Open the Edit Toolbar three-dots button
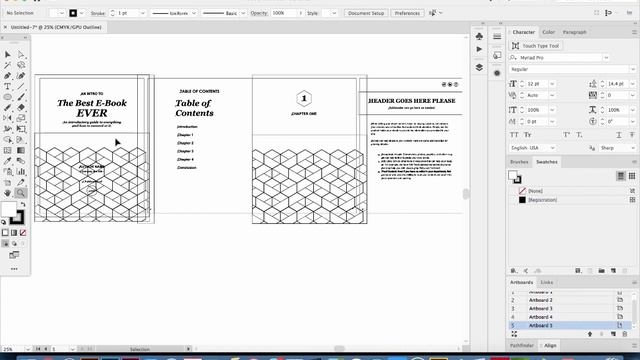Viewport: 640px width, 360px height. click(x=14, y=269)
